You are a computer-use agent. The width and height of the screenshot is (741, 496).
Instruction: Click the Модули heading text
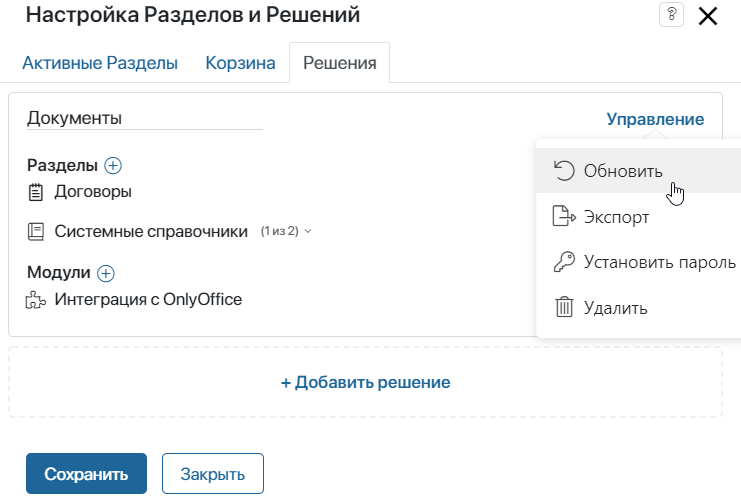pyautogui.click(x=59, y=273)
